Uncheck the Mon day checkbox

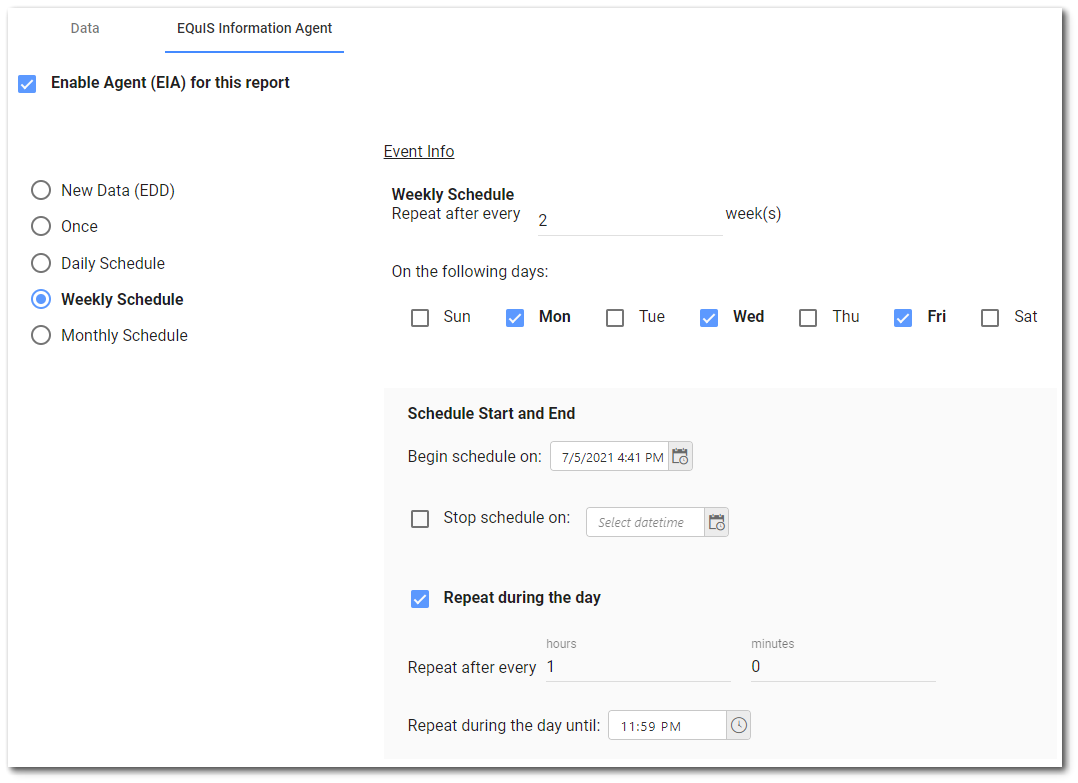point(515,318)
